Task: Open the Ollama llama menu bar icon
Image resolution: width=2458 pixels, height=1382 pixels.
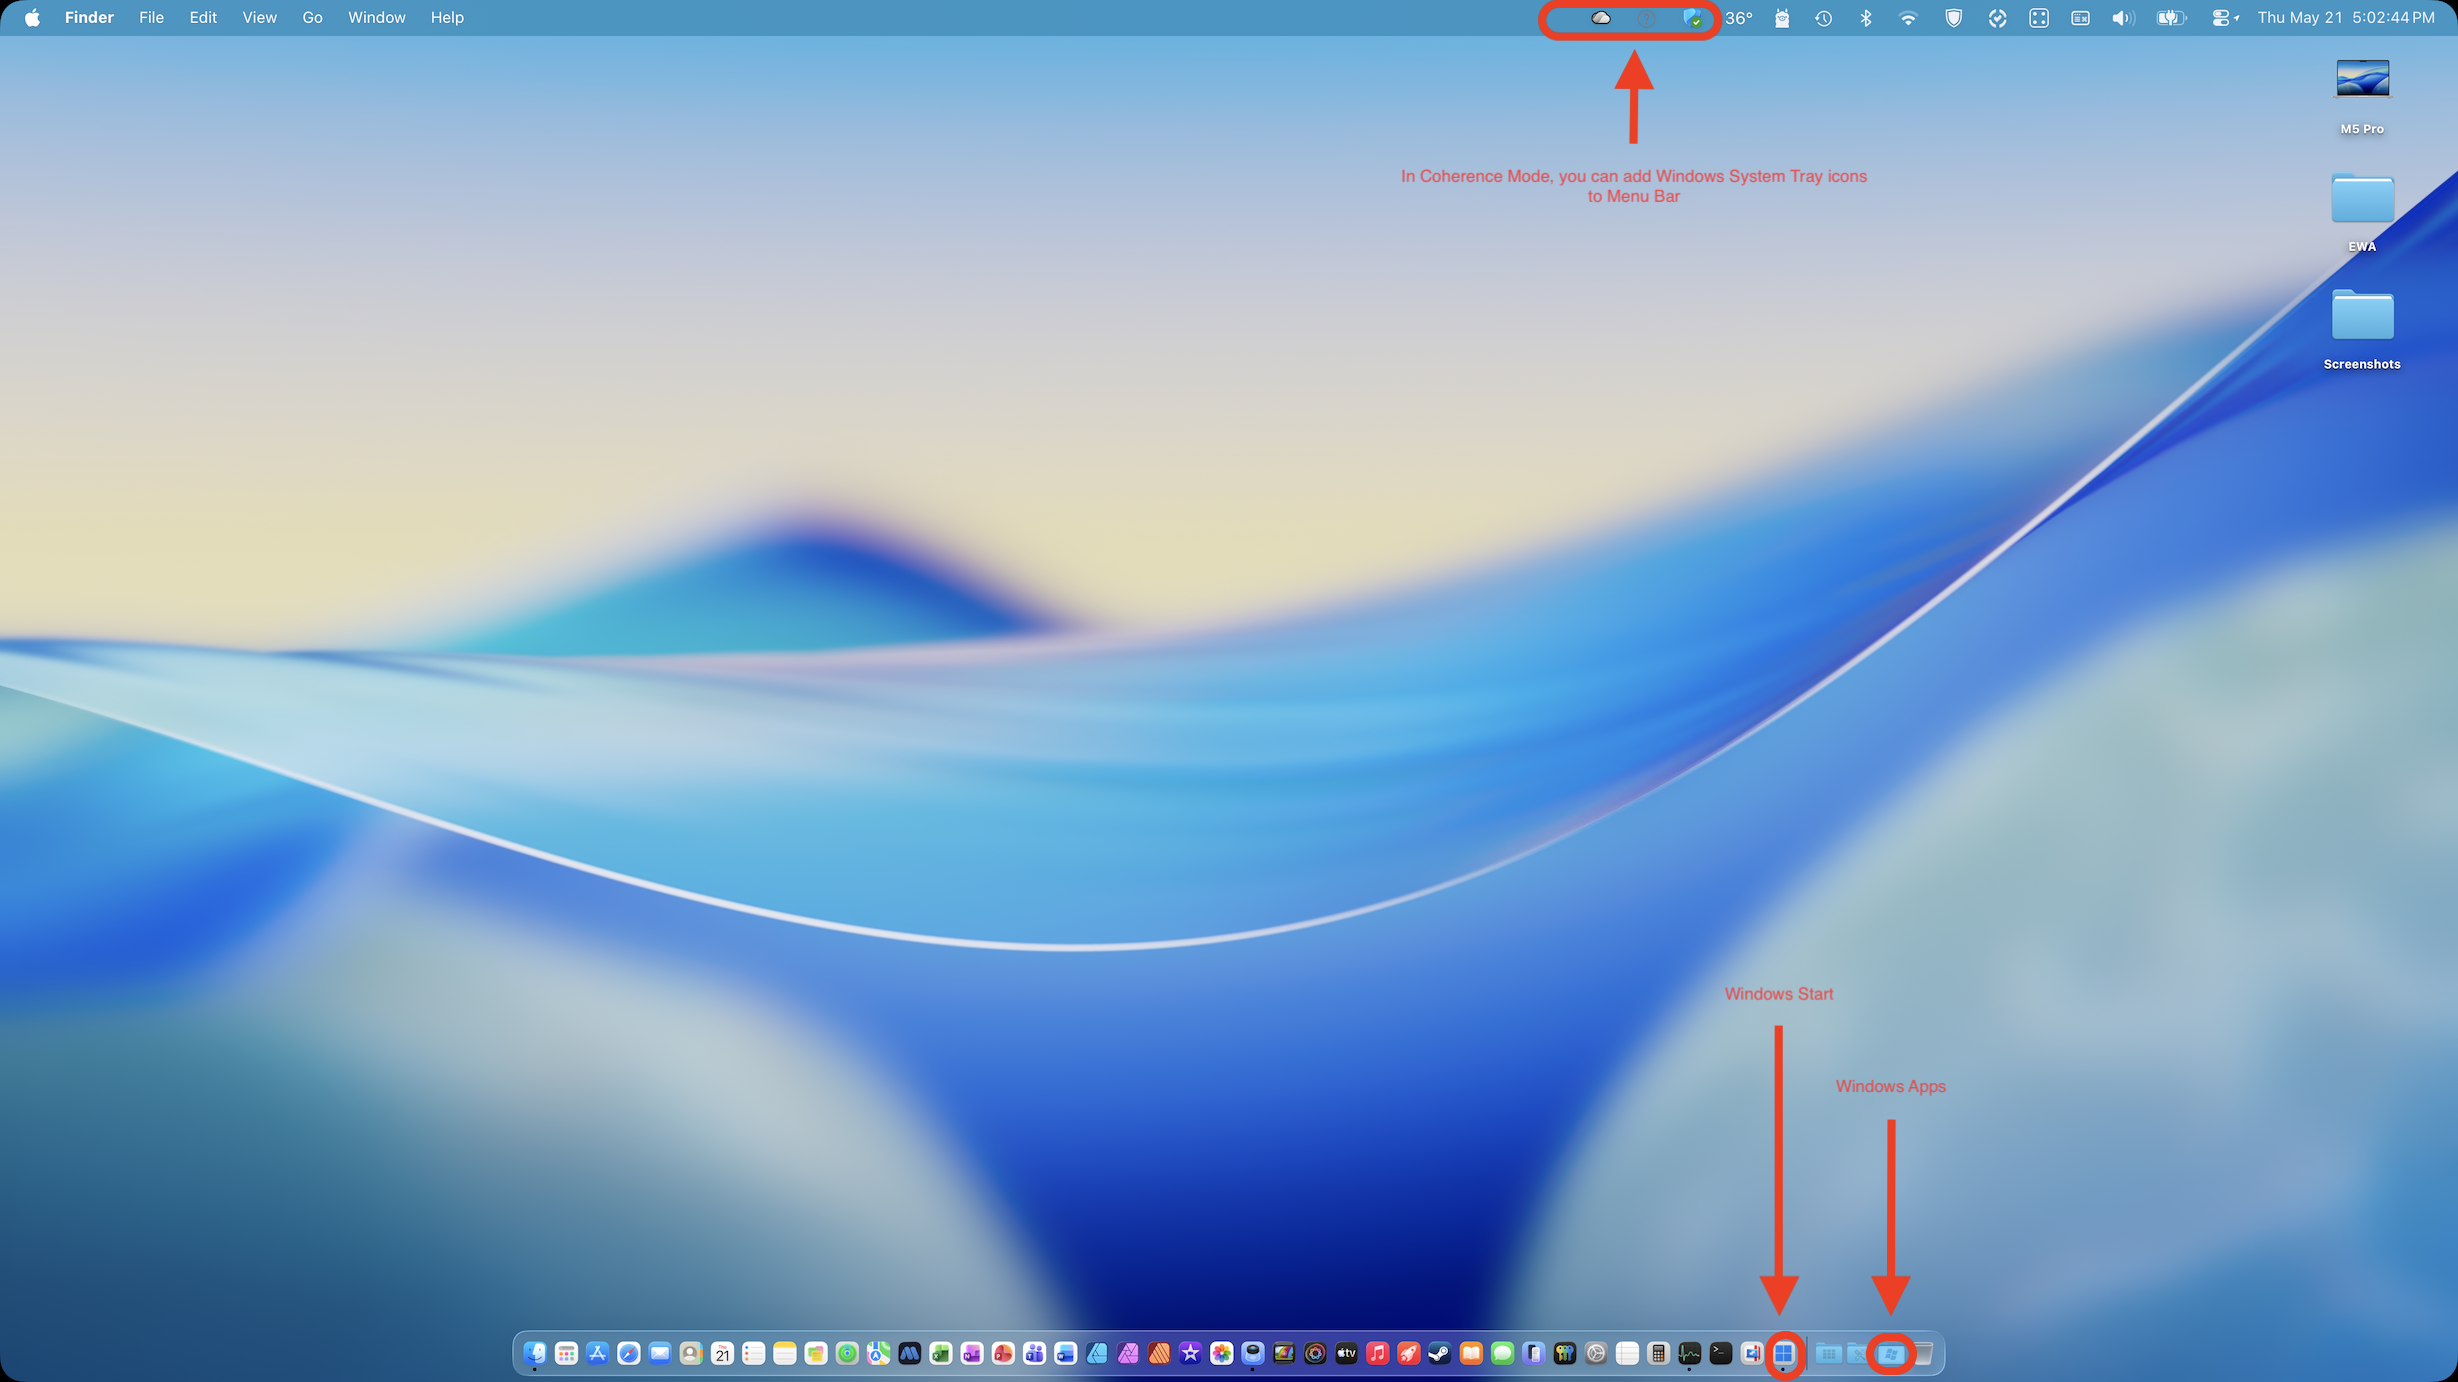Action: (1782, 18)
